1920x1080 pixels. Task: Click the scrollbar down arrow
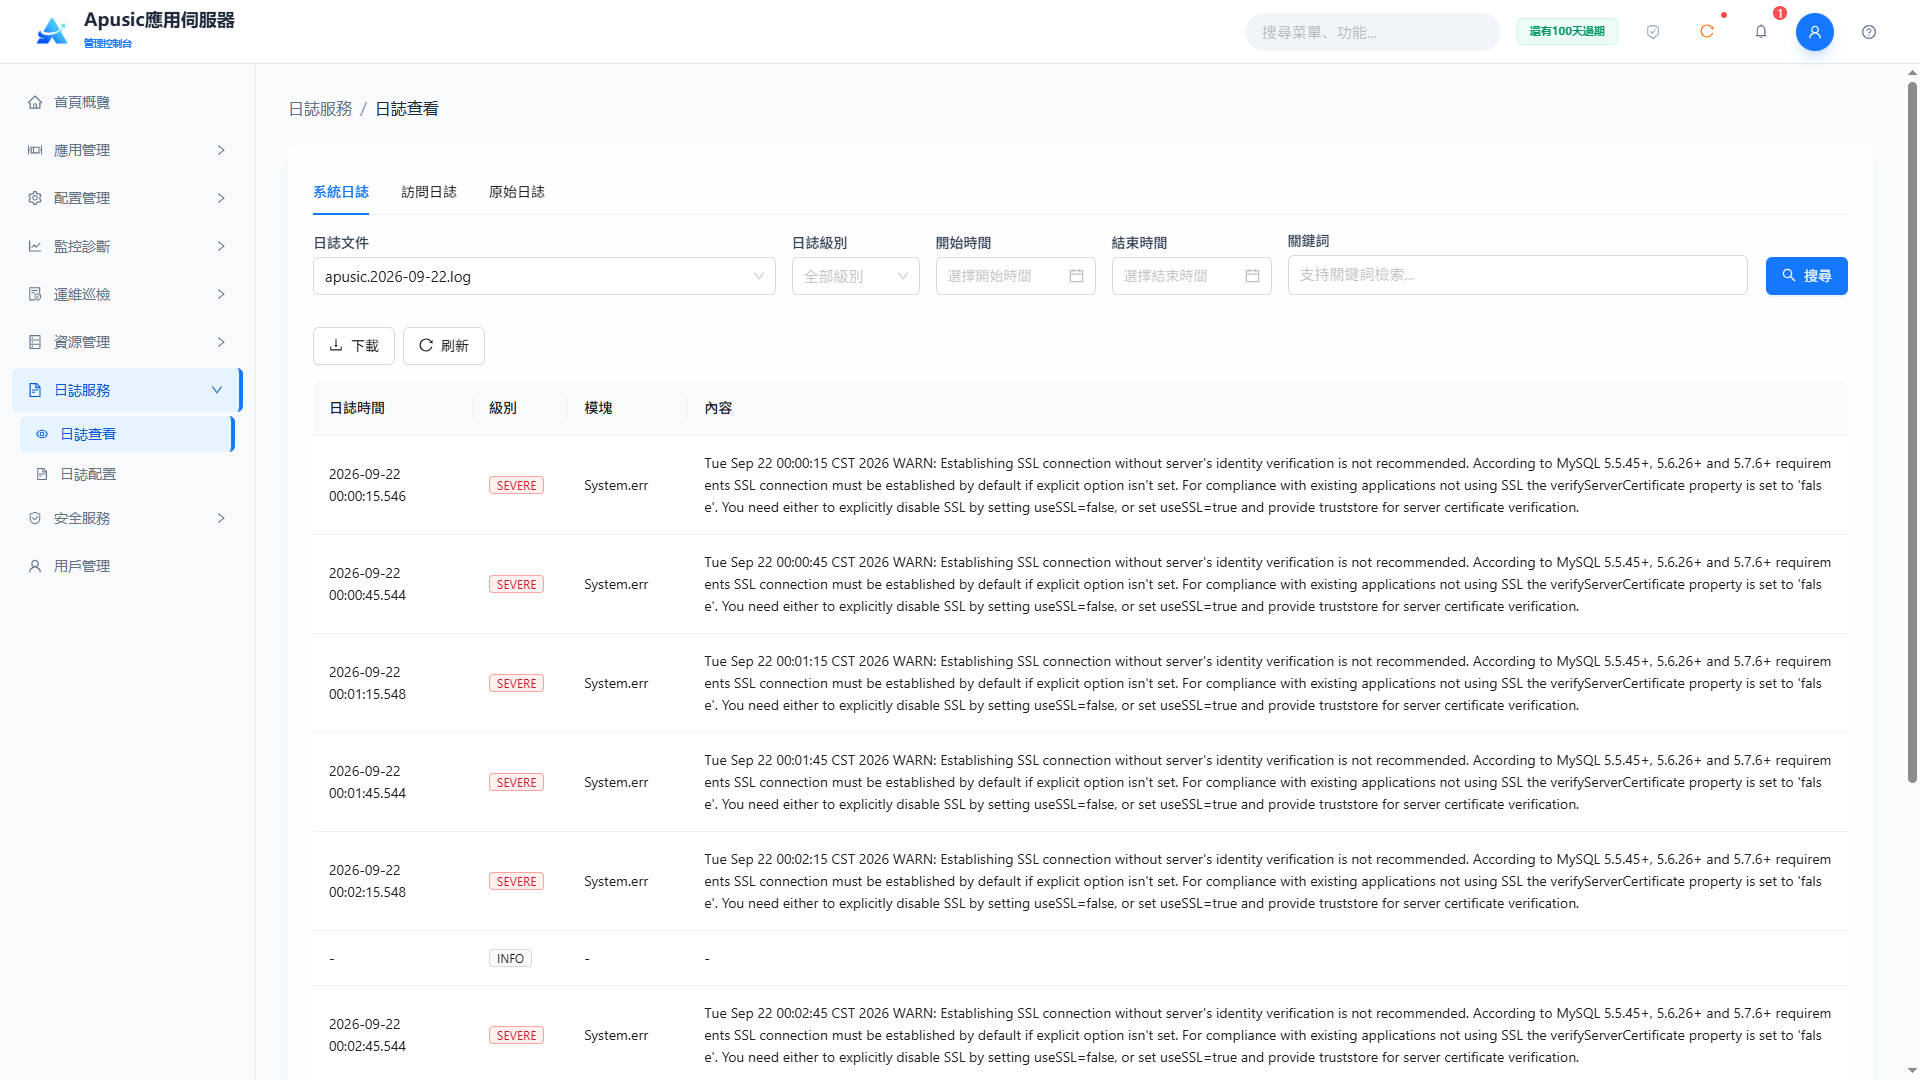[1912, 1071]
